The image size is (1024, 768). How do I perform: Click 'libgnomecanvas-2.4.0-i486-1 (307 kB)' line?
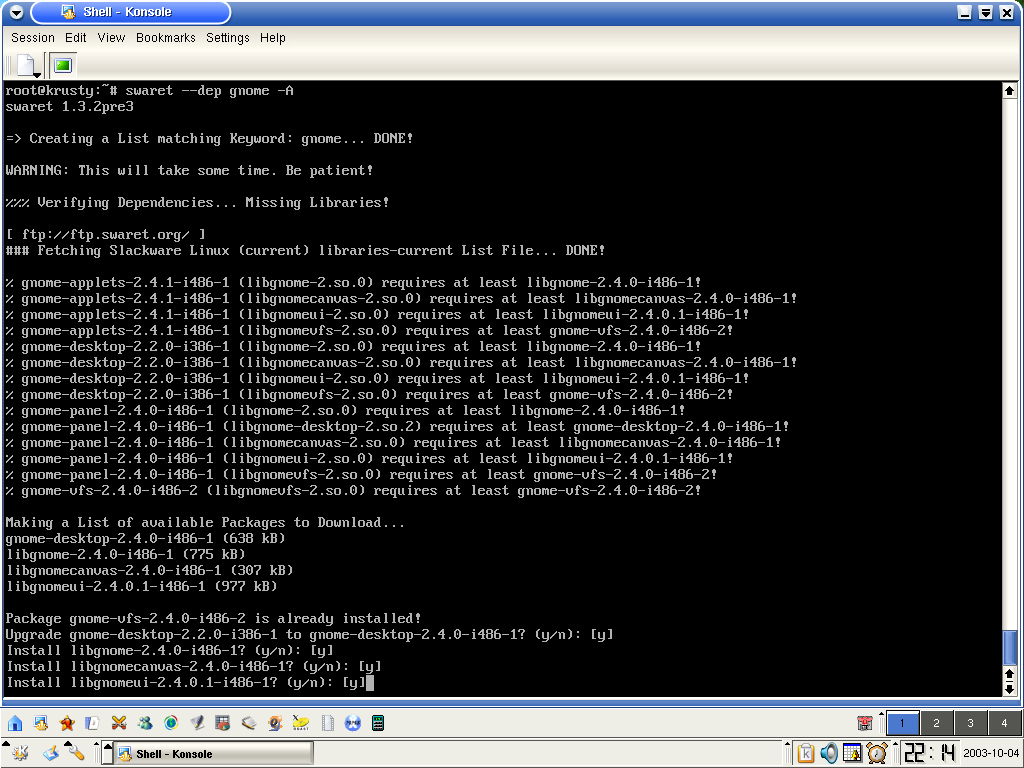[150, 571]
